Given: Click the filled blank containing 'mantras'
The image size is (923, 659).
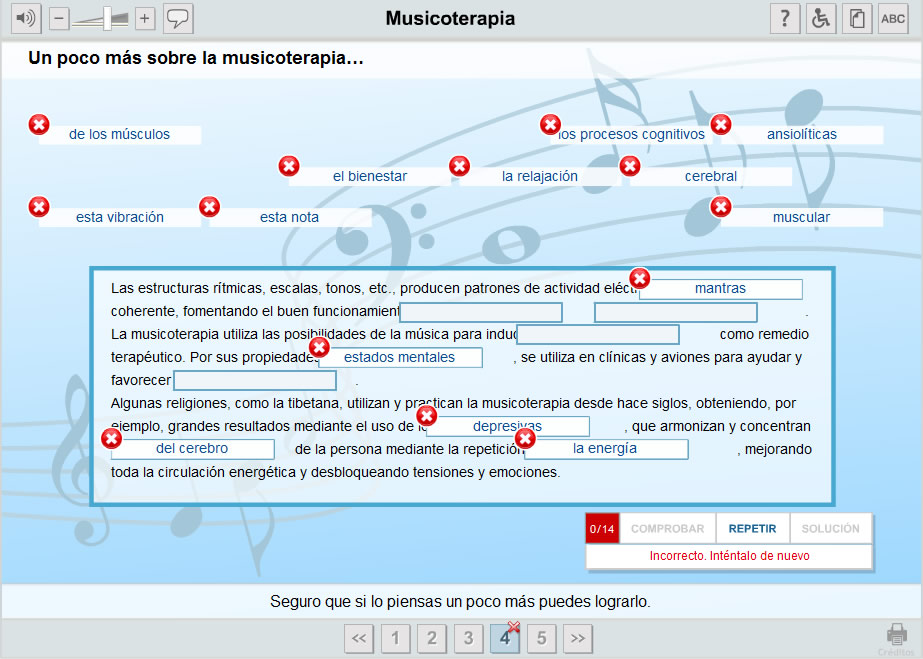Looking at the screenshot, I should point(721,289).
